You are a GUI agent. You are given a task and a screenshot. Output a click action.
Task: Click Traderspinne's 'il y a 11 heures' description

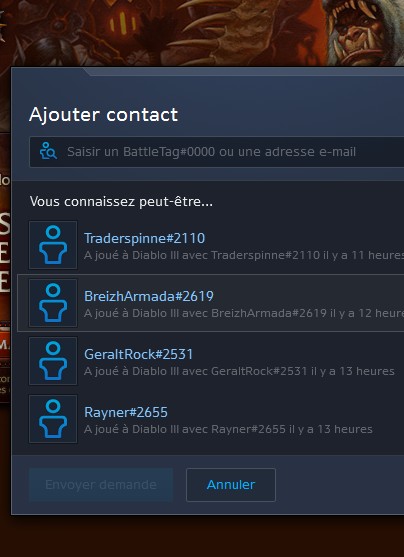[244, 255]
